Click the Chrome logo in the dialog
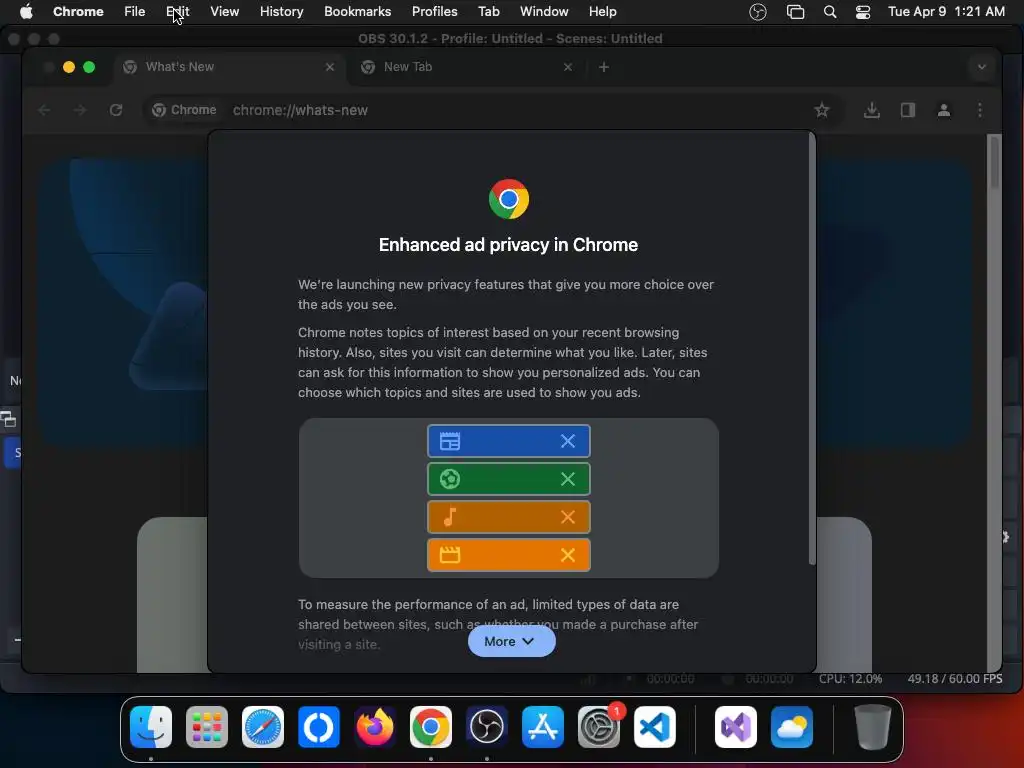 coord(509,199)
